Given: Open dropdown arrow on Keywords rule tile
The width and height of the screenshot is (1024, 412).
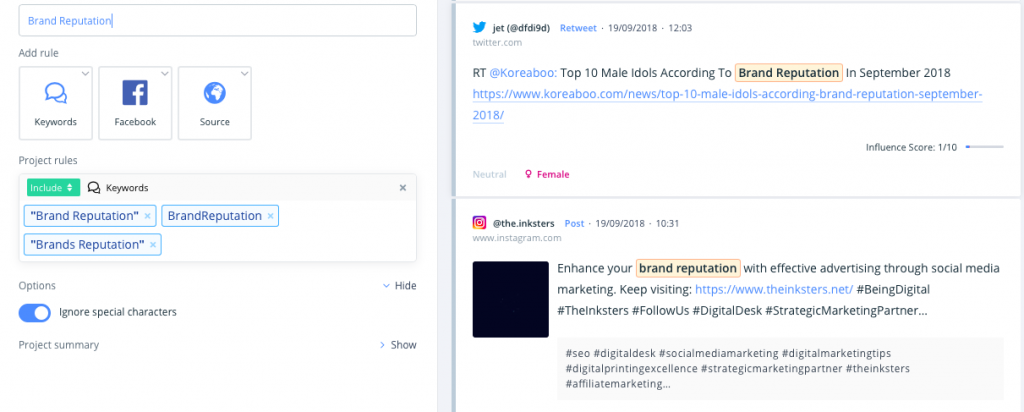Looking at the screenshot, I should coord(85,73).
